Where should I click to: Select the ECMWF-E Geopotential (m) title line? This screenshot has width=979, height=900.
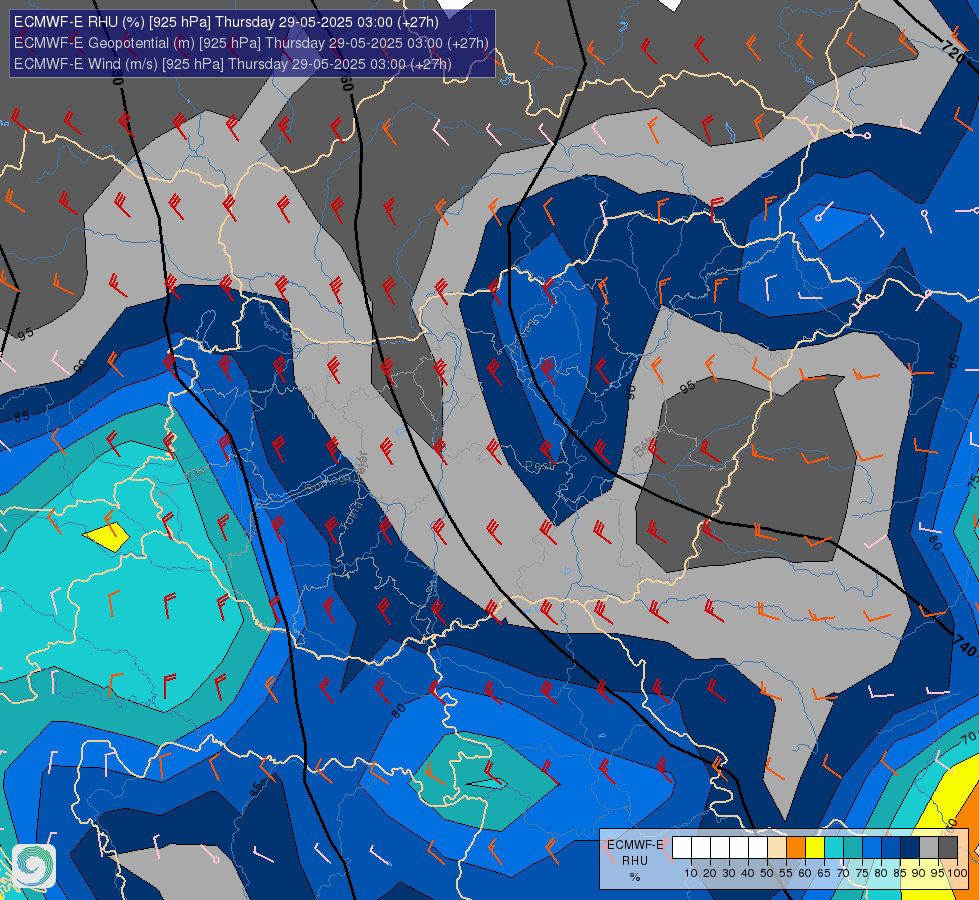(250, 43)
